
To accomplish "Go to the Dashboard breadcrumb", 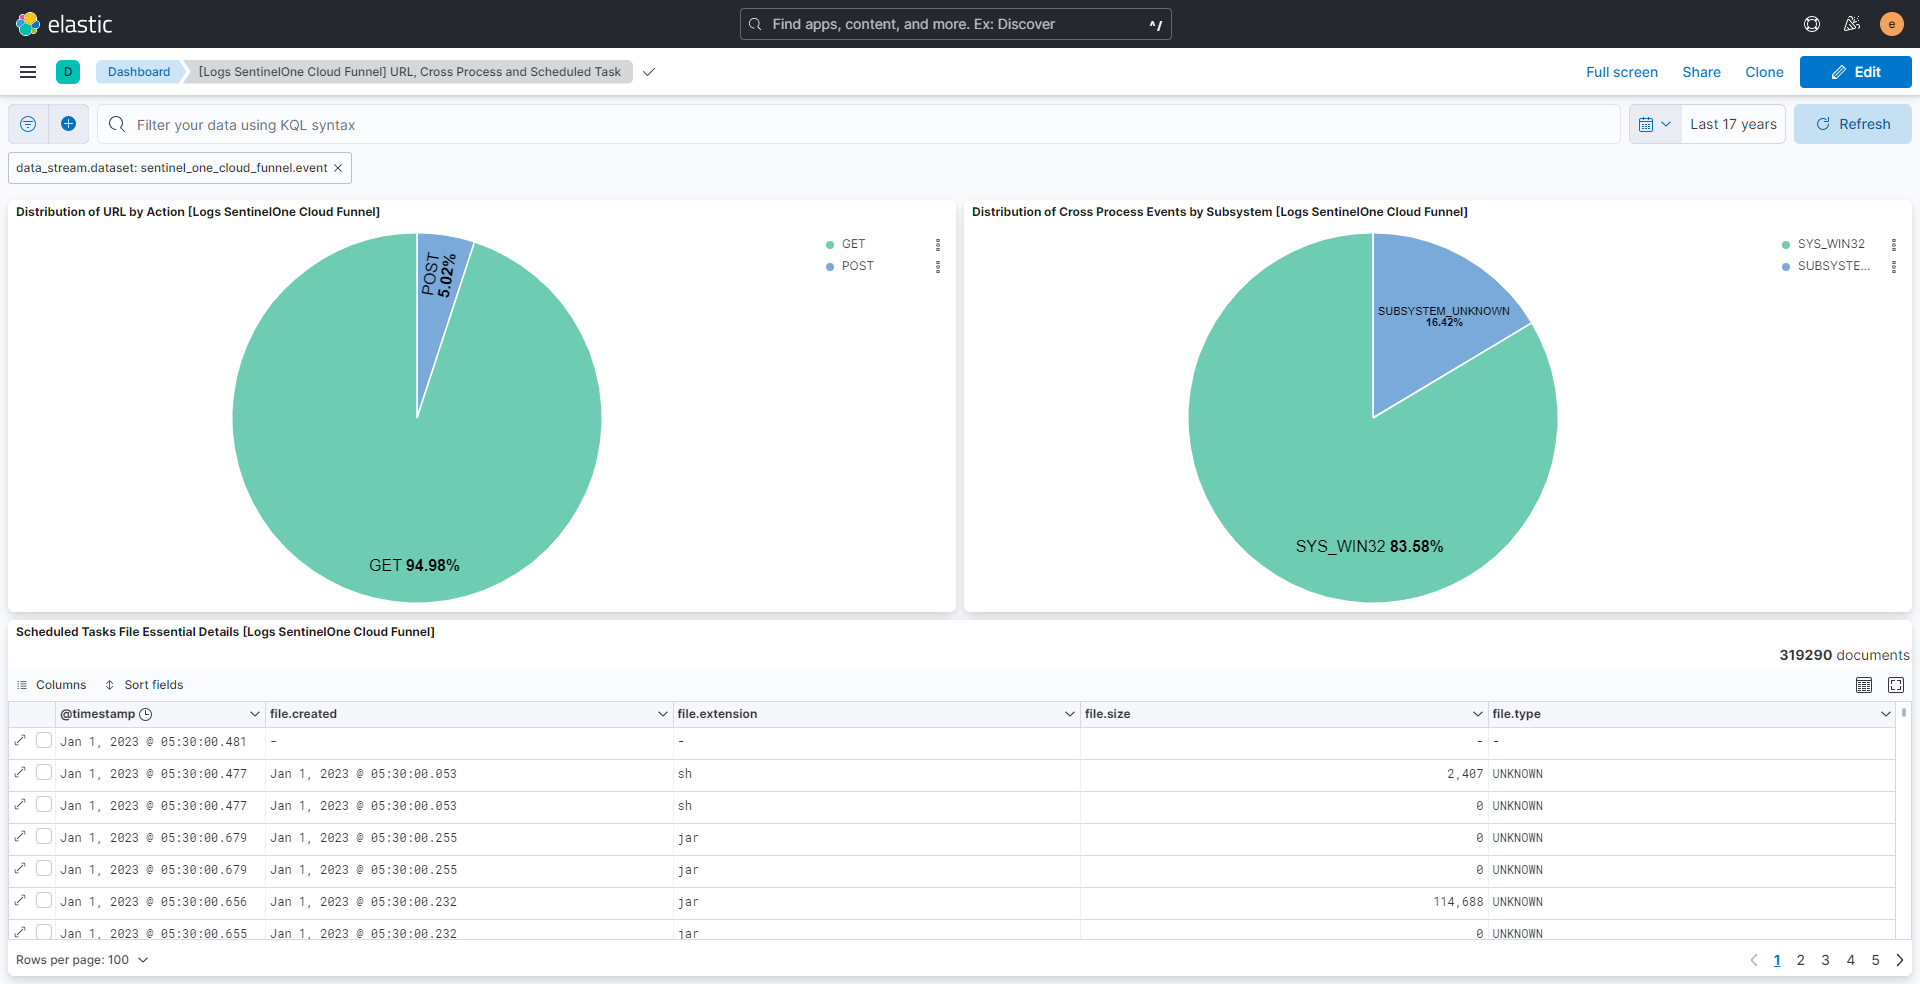I will point(139,72).
